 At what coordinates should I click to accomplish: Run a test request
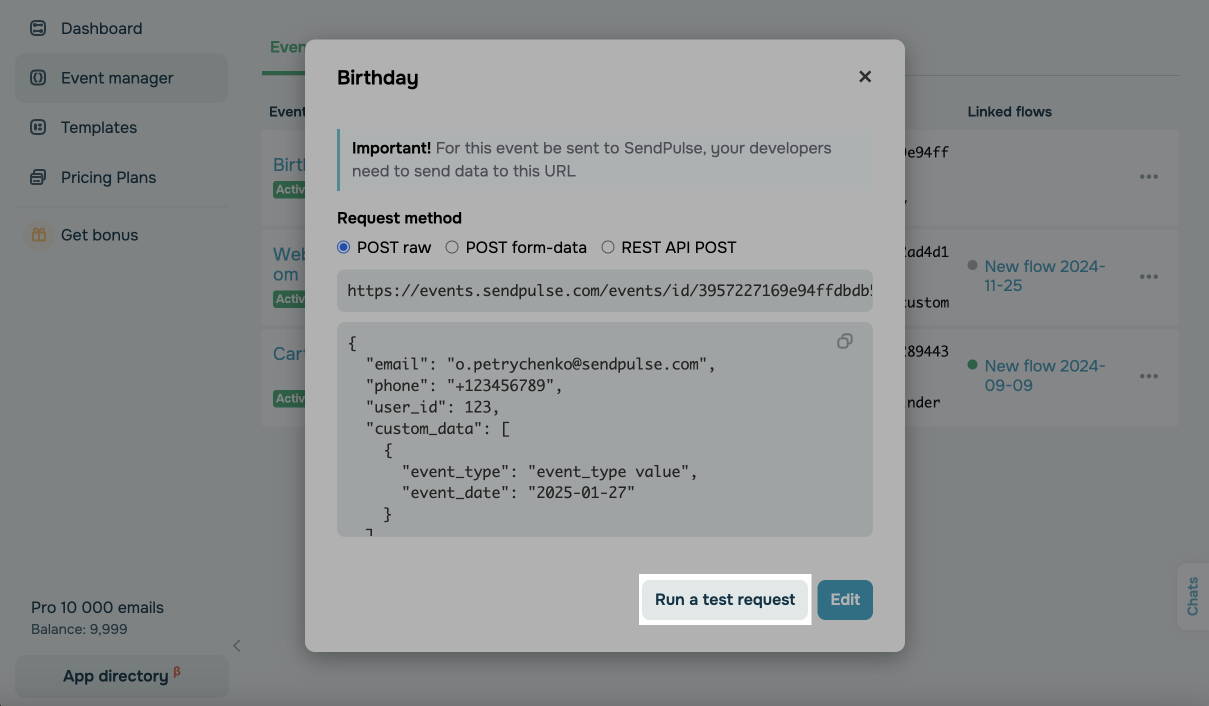(725, 600)
